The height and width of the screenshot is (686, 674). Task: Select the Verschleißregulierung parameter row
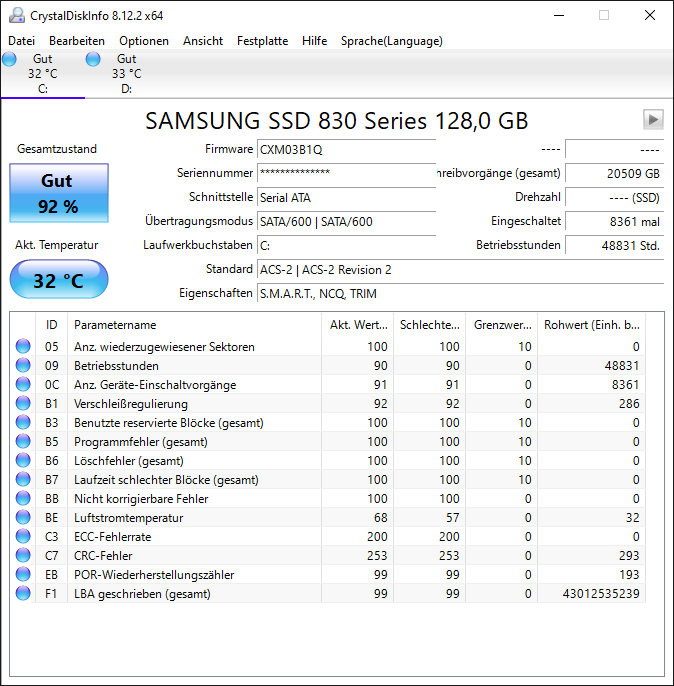click(328, 403)
